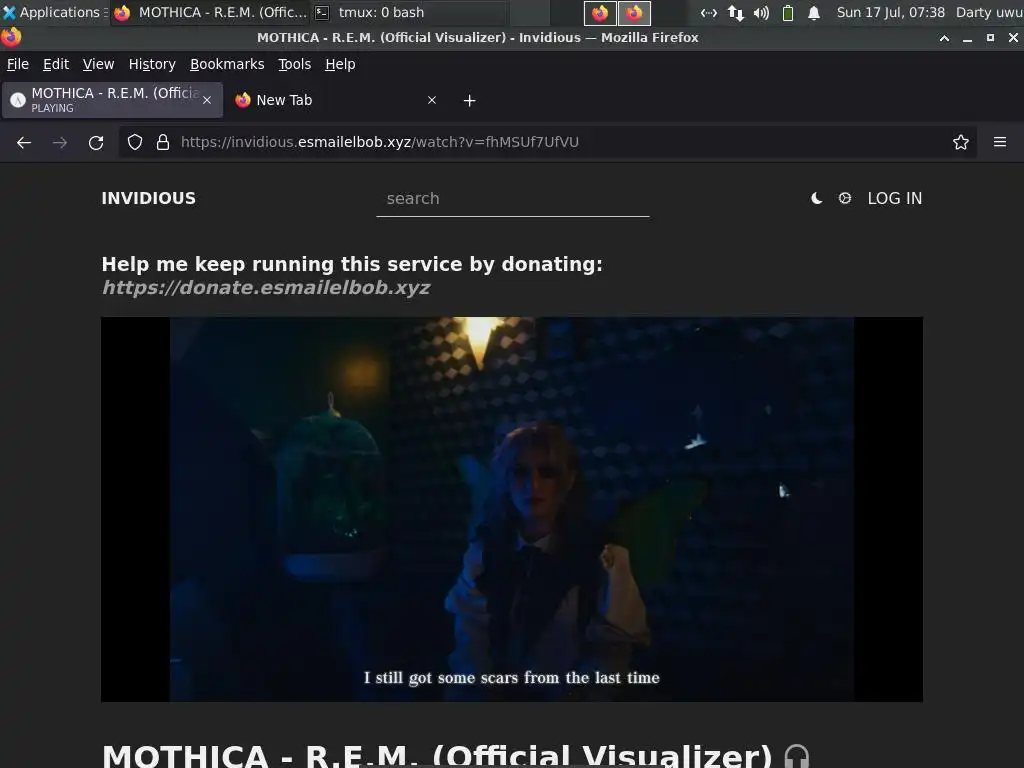Viewport: 1024px width, 768px height.
Task: Click the video title heading
Action: 437,756
